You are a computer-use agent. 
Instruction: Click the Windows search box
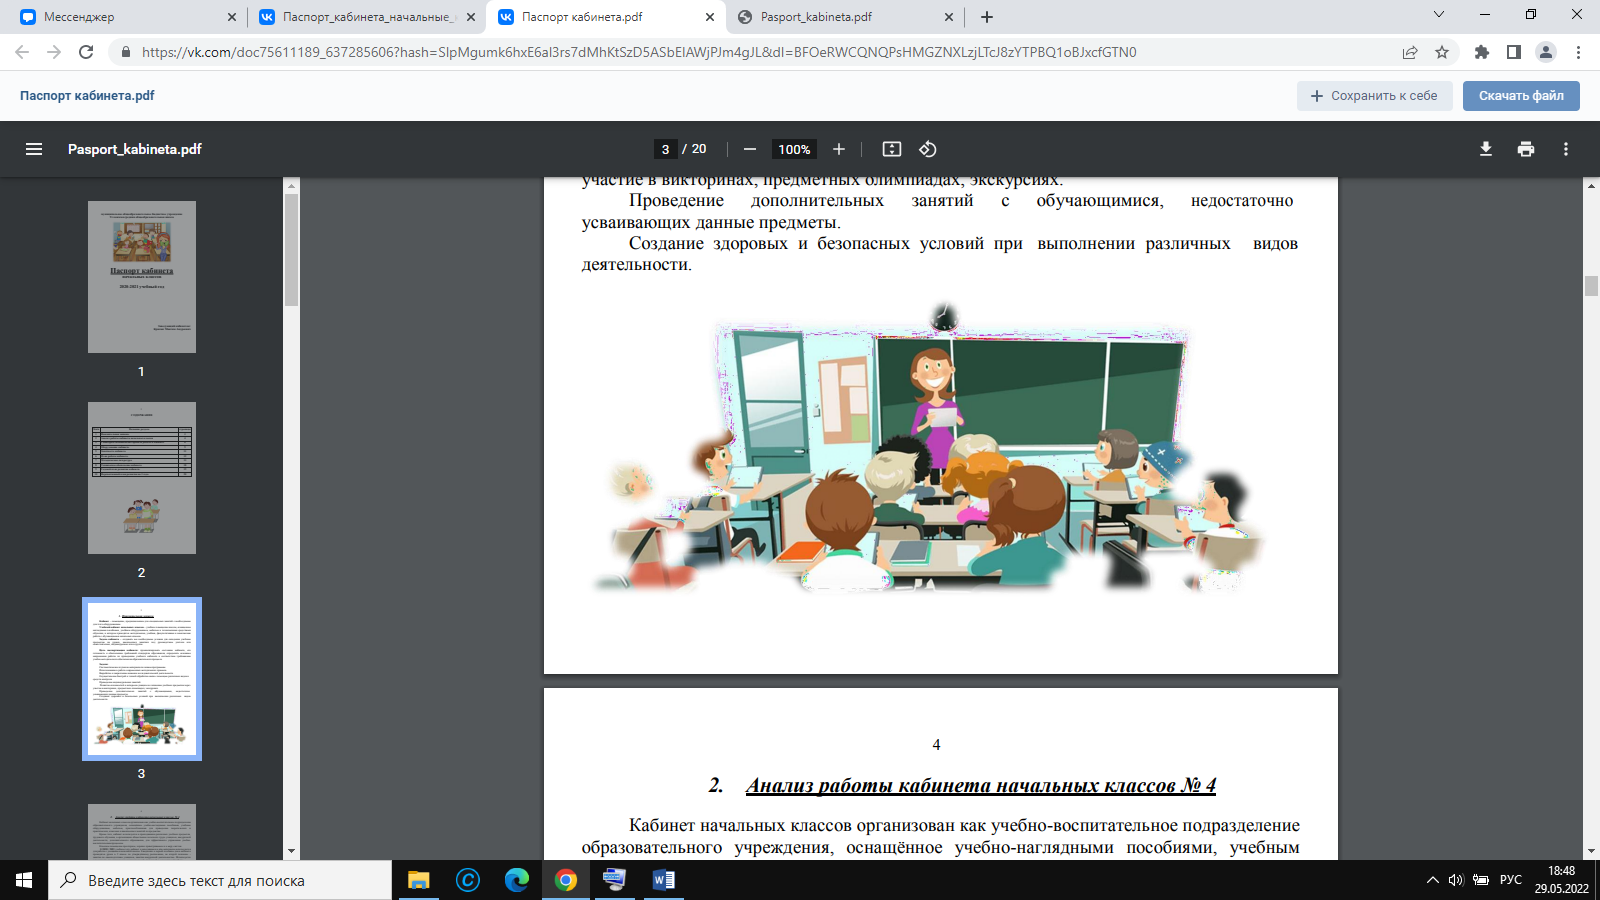[220, 880]
